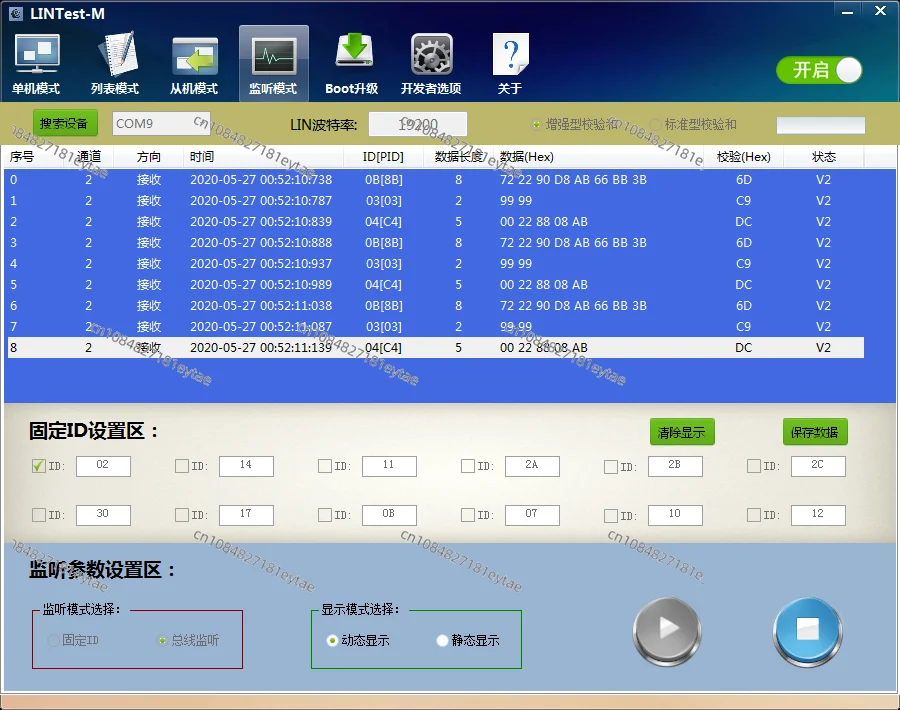Check the ID 2A checkbox
The image size is (900, 710).
pyautogui.click(x=468, y=466)
